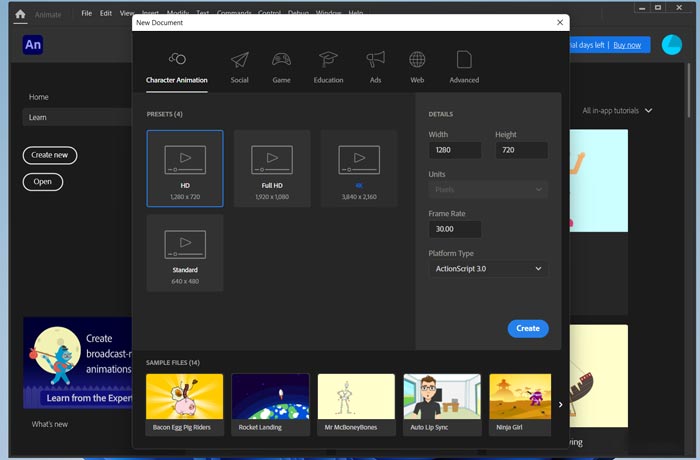Select Home in the left sidebar
This screenshot has width=700, height=460.
click(x=38, y=97)
